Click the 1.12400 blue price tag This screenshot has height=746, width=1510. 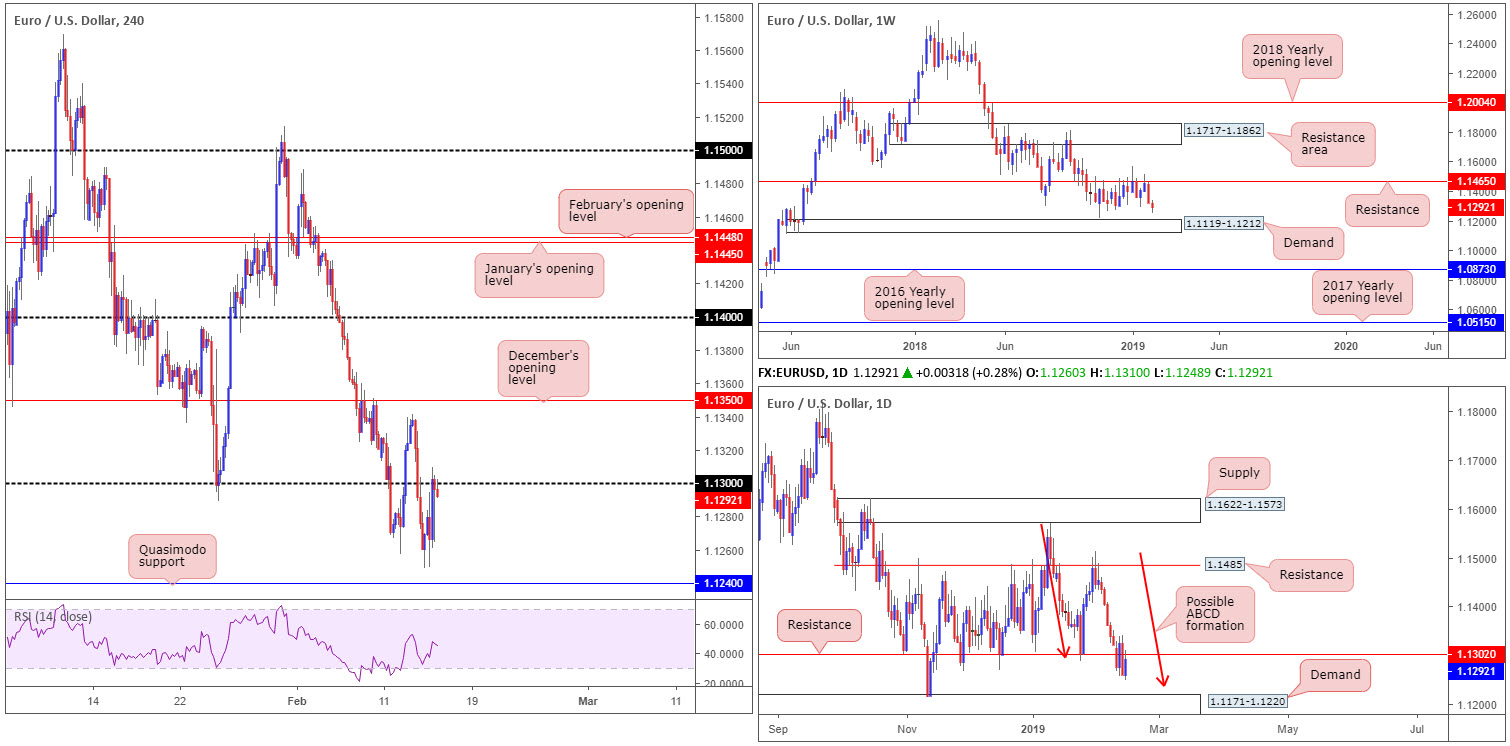click(x=723, y=583)
